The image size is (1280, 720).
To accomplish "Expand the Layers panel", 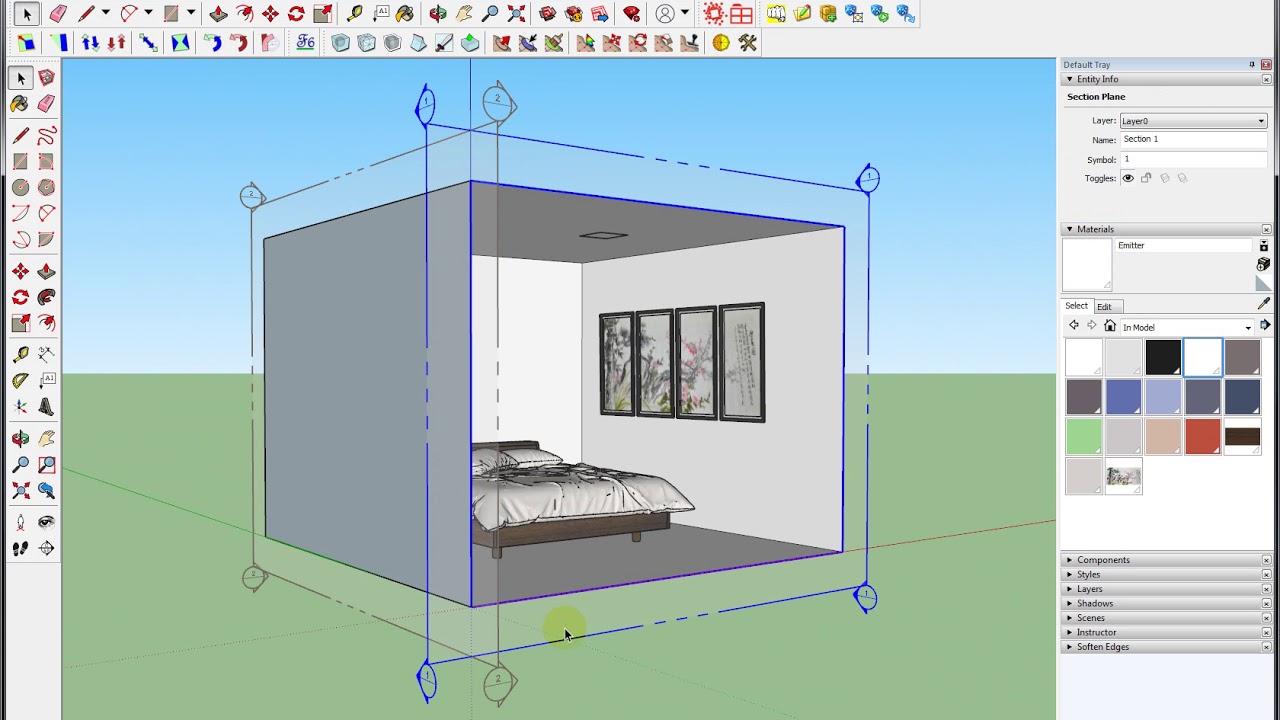I will 1069,589.
